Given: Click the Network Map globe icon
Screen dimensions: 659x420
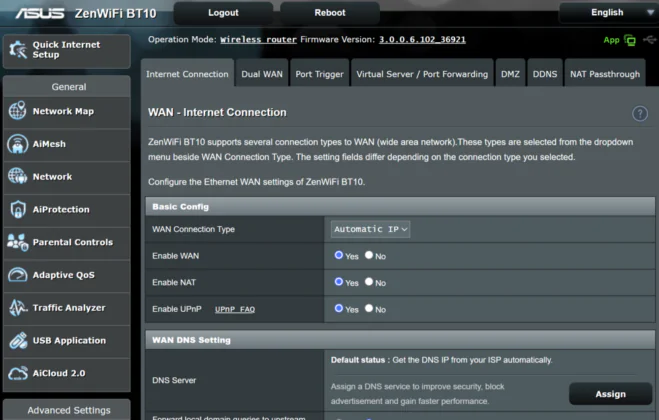Looking at the screenshot, I should pyautogui.click(x=18, y=111).
